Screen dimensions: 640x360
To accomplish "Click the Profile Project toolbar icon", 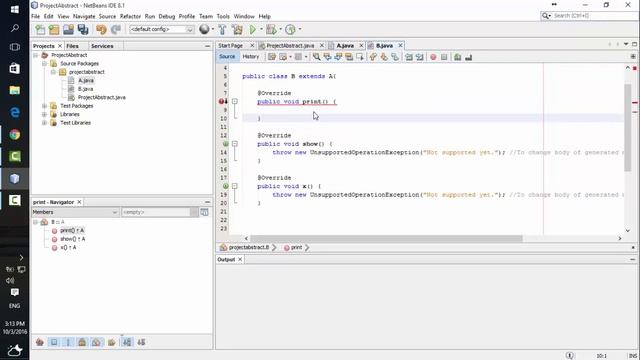I will click(x=290, y=29).
